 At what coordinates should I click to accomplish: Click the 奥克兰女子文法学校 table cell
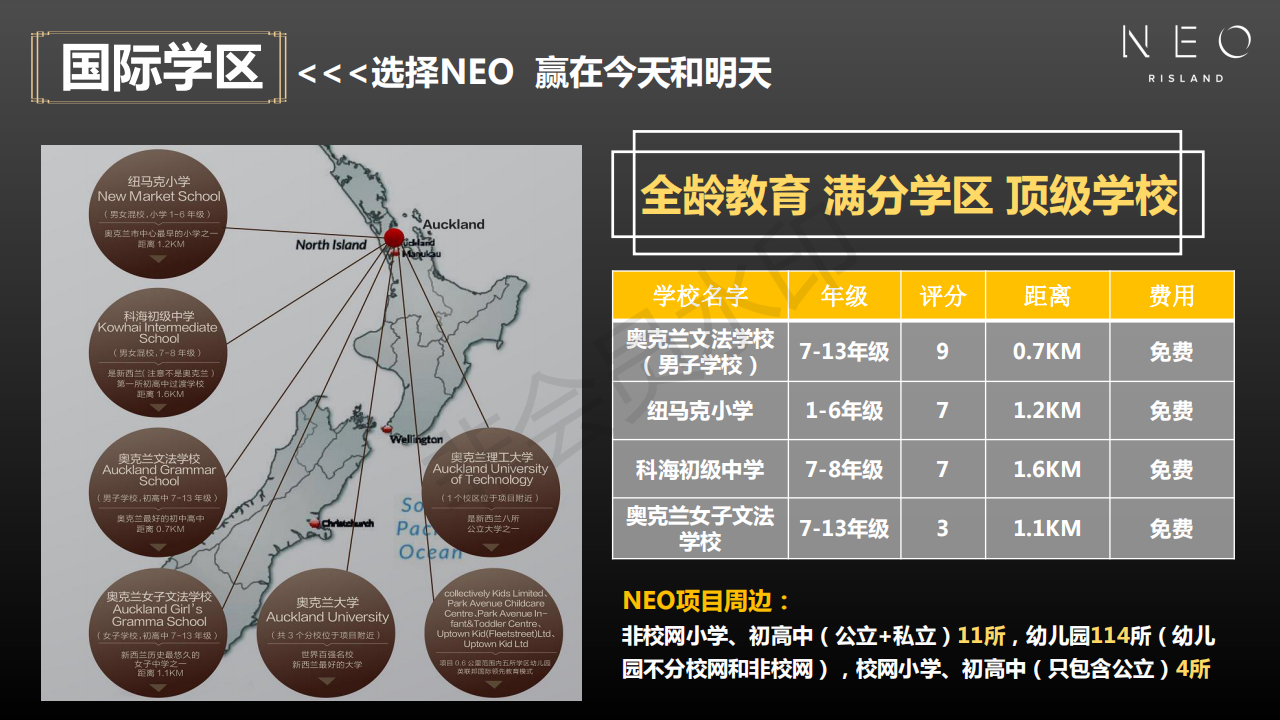[700, 529]
